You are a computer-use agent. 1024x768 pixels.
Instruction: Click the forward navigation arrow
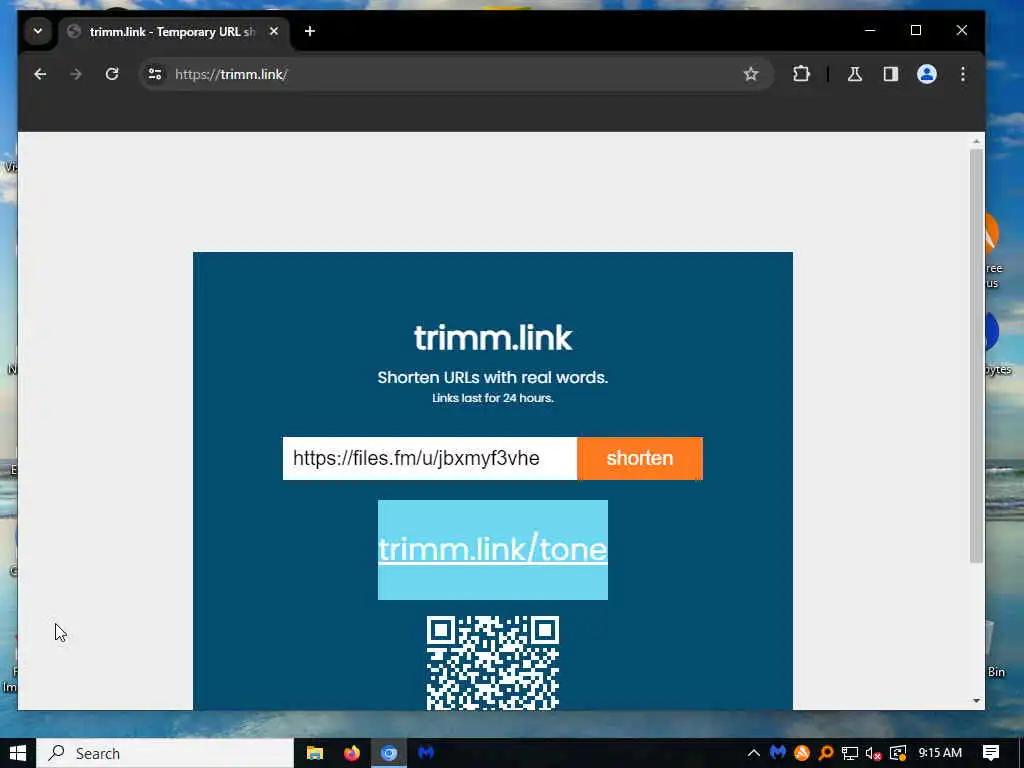click(76, 74)
